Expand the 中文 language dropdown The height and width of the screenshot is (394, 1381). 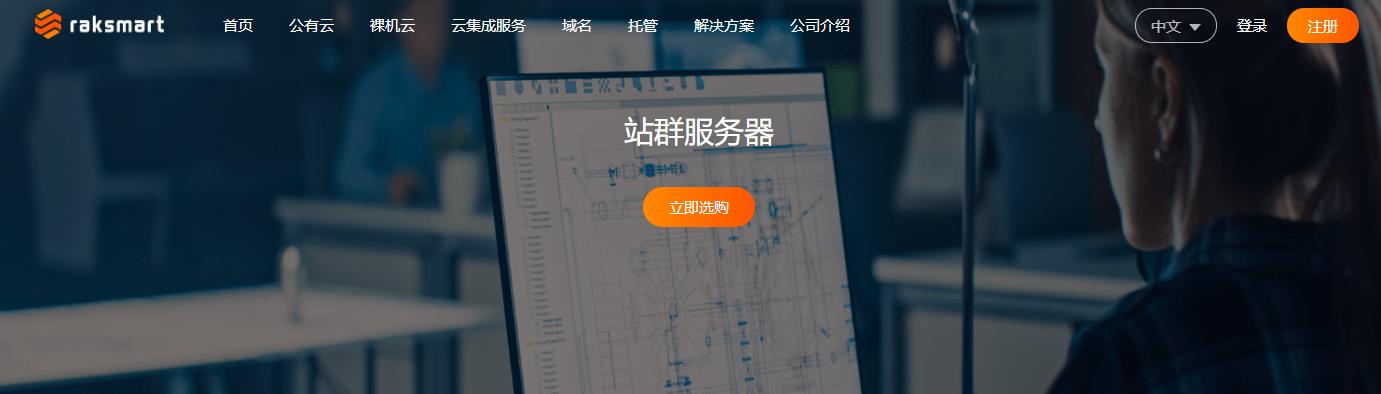1175,26
